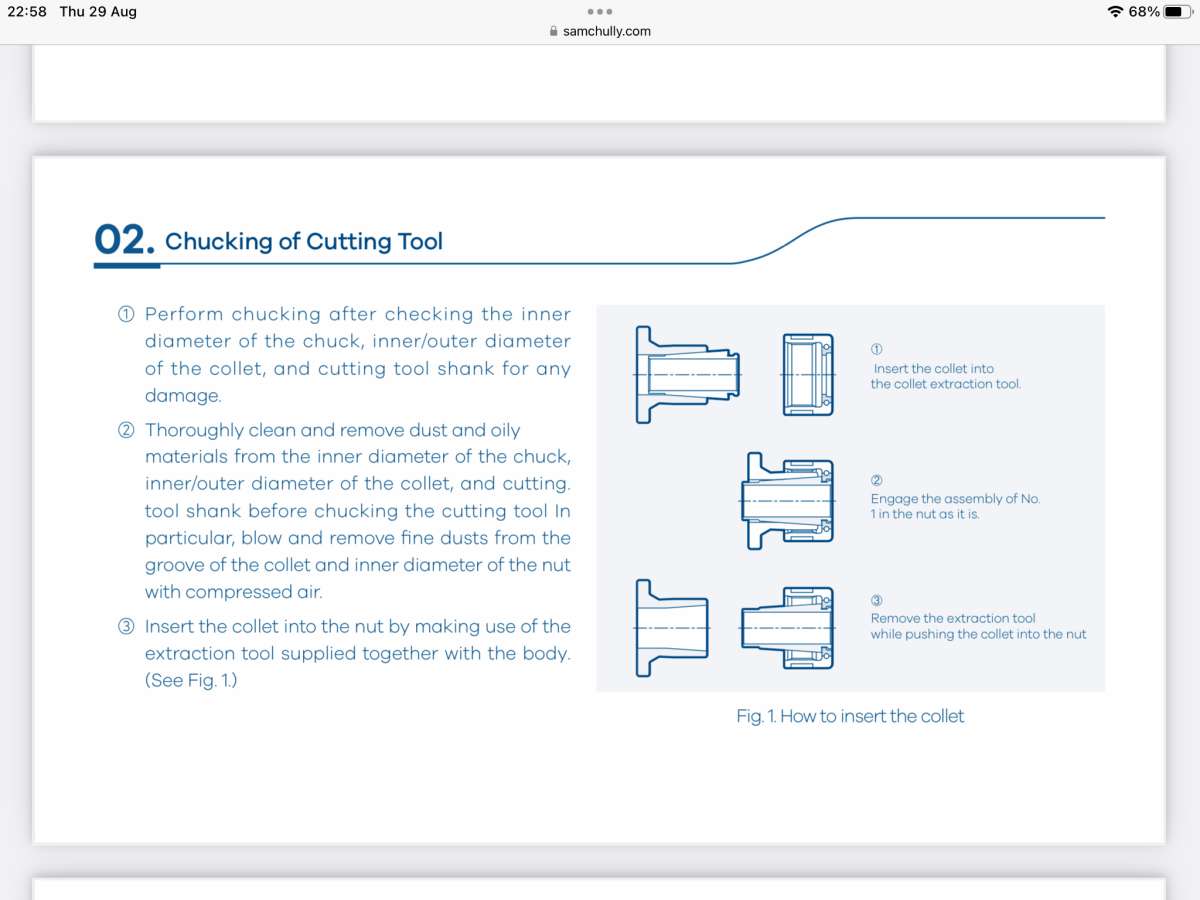Click the 'Insert the collet into' step text
Viewport: 1200px width, 900px height.
(934, 368)
